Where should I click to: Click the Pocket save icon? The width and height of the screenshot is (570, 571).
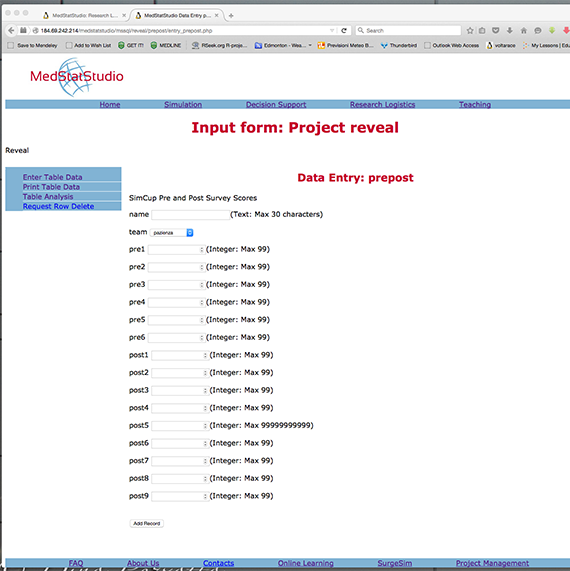click(495, 31)
